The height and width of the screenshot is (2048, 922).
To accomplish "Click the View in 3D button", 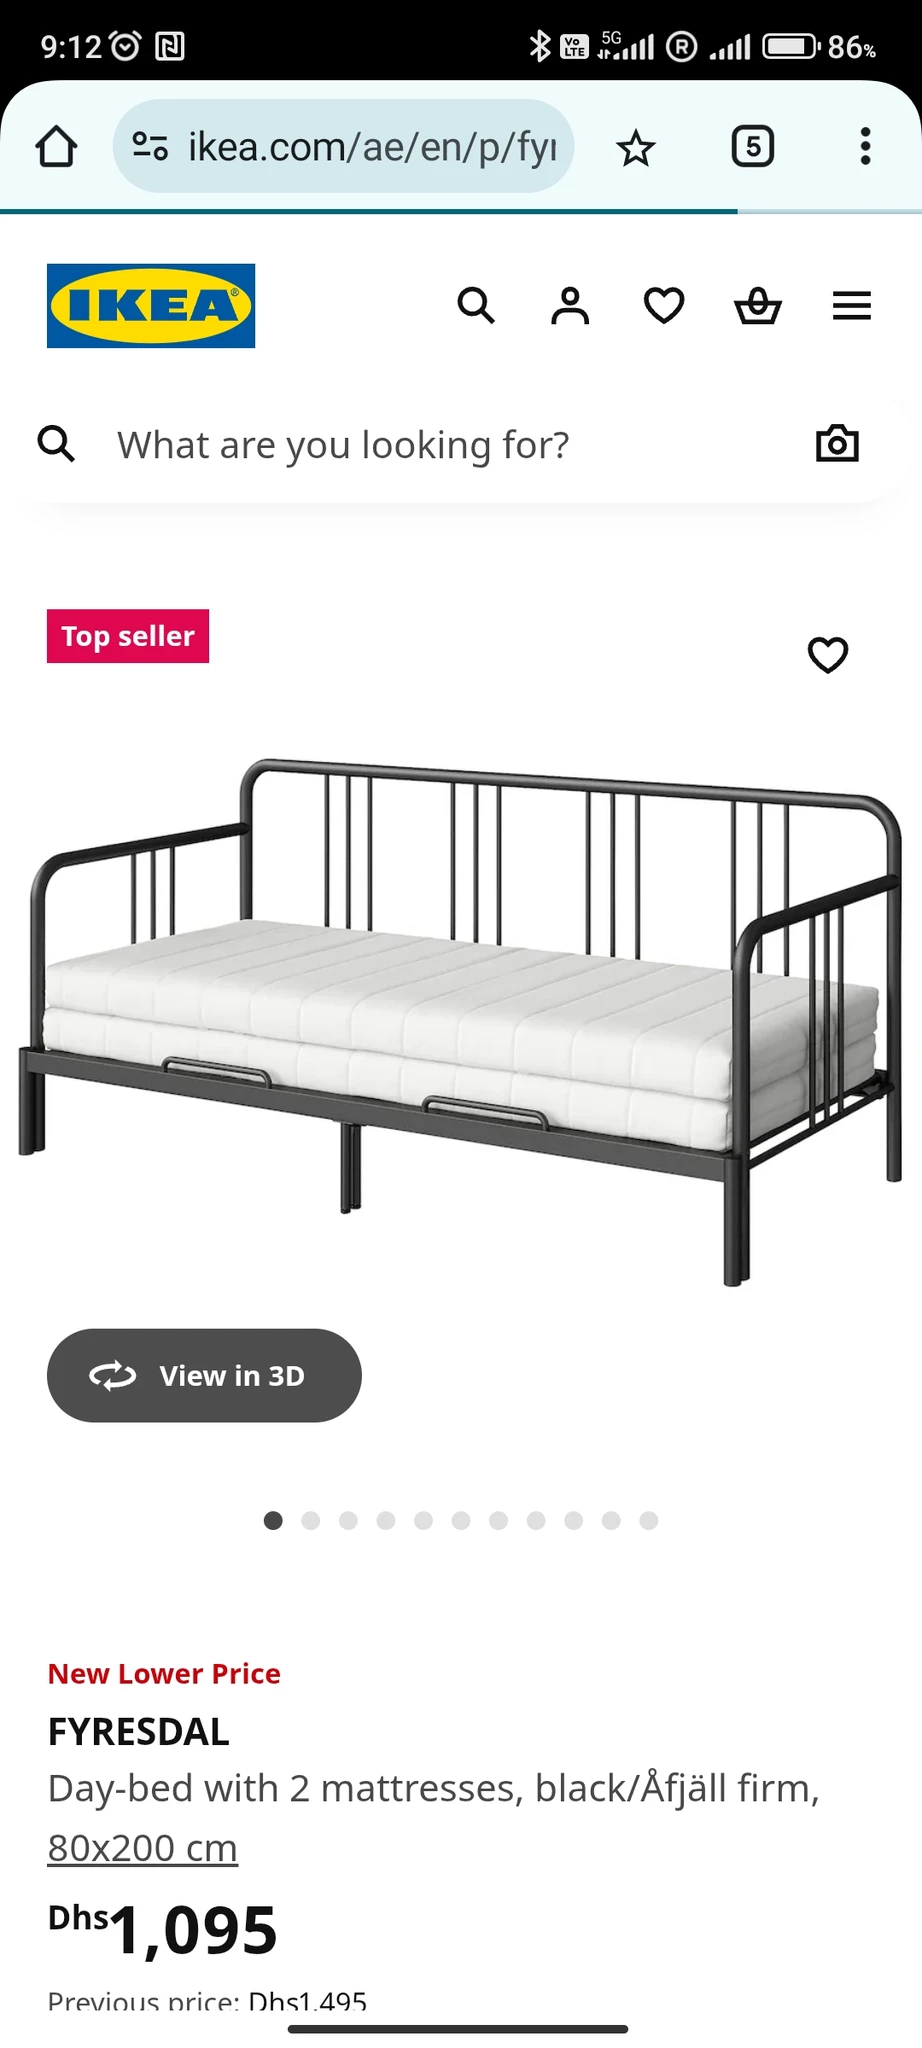I will pos(204,1375).
